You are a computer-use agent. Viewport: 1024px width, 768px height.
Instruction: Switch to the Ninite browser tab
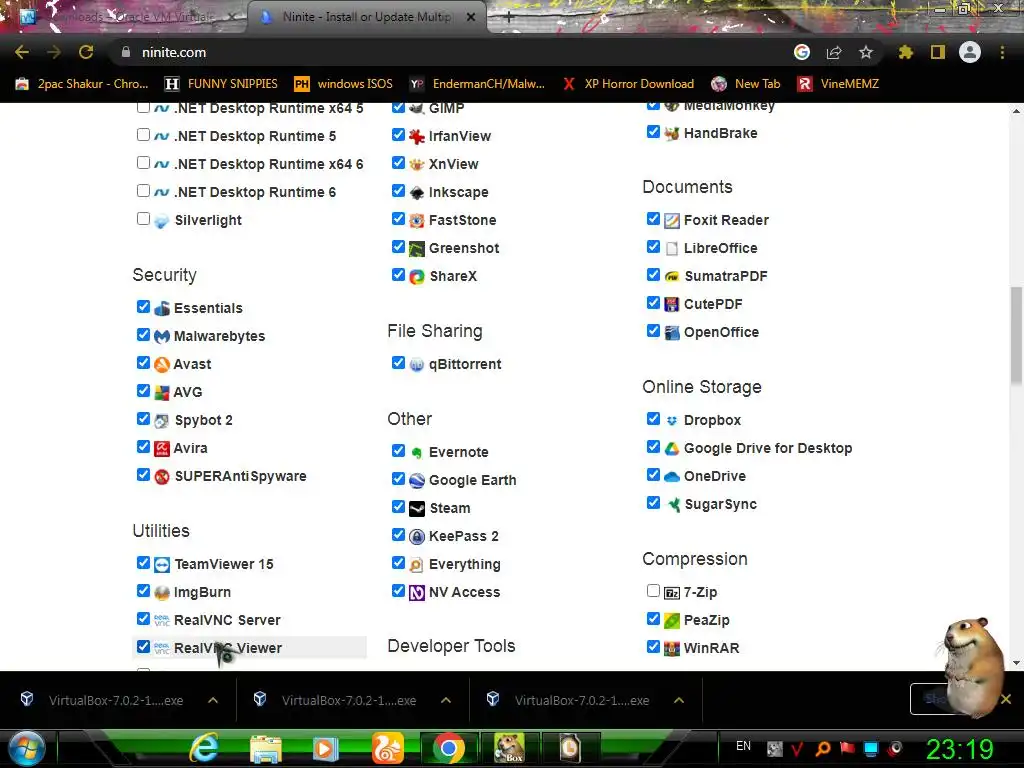point(367,17)
